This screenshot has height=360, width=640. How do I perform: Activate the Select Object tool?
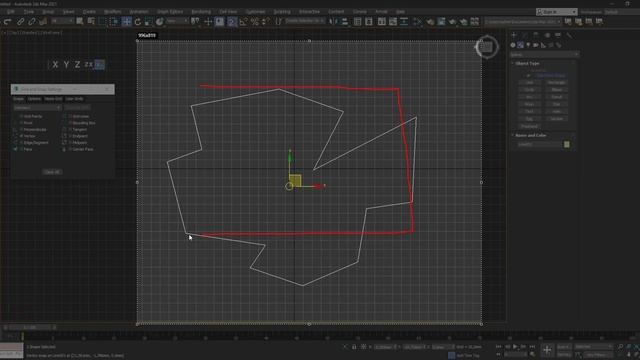pos(80,21)
